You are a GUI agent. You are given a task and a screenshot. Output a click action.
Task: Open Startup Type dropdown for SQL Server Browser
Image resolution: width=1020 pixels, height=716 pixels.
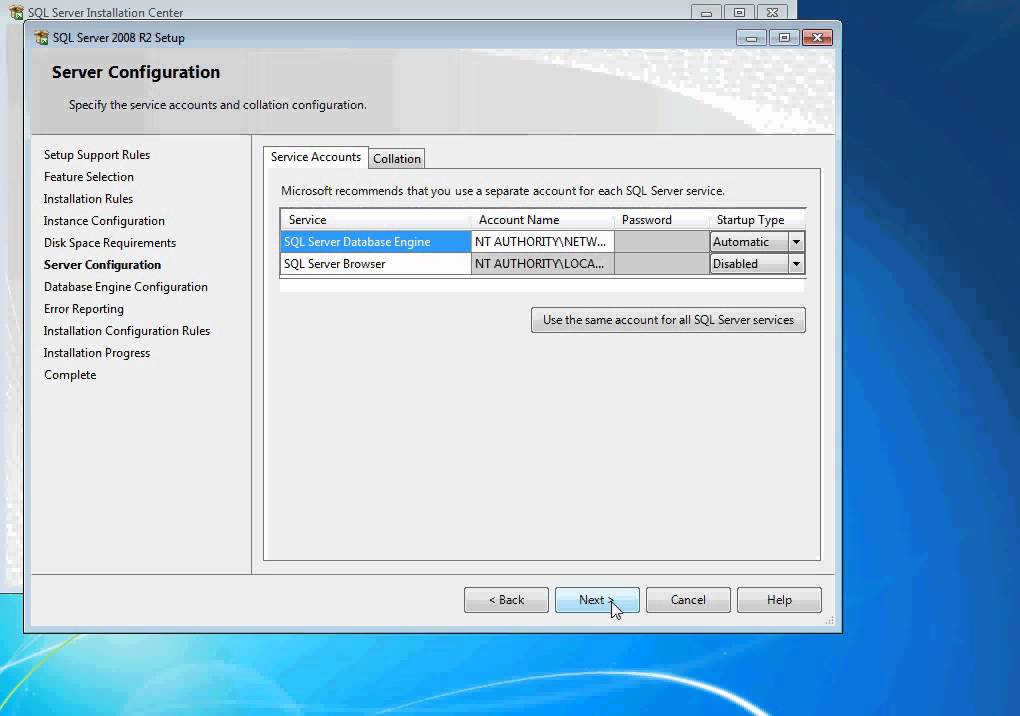796,264
